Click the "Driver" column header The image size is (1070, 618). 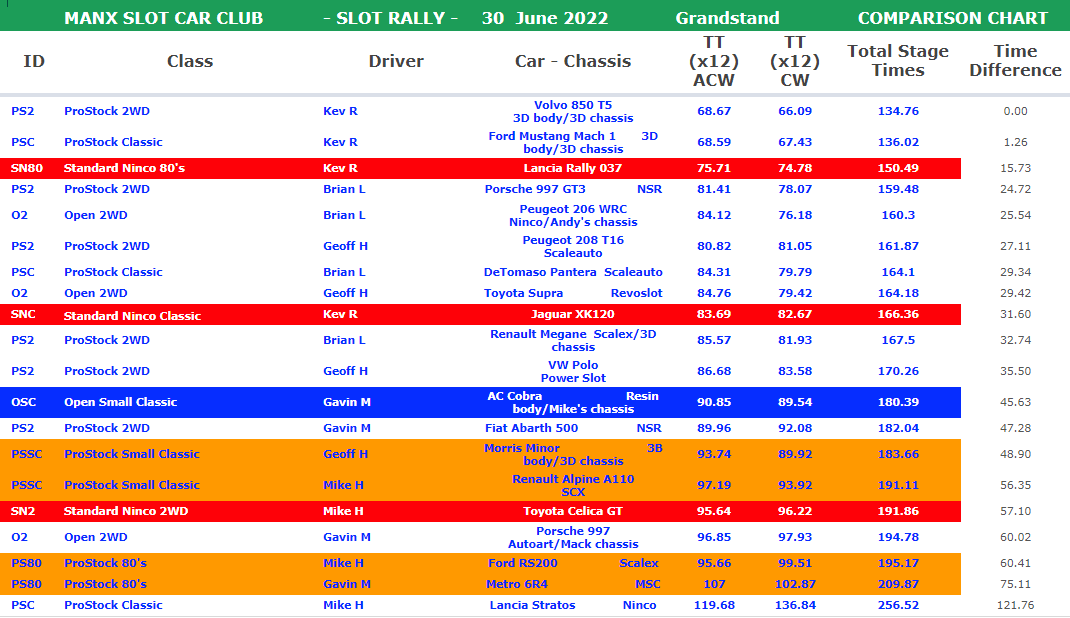click(x=396, y=61)
